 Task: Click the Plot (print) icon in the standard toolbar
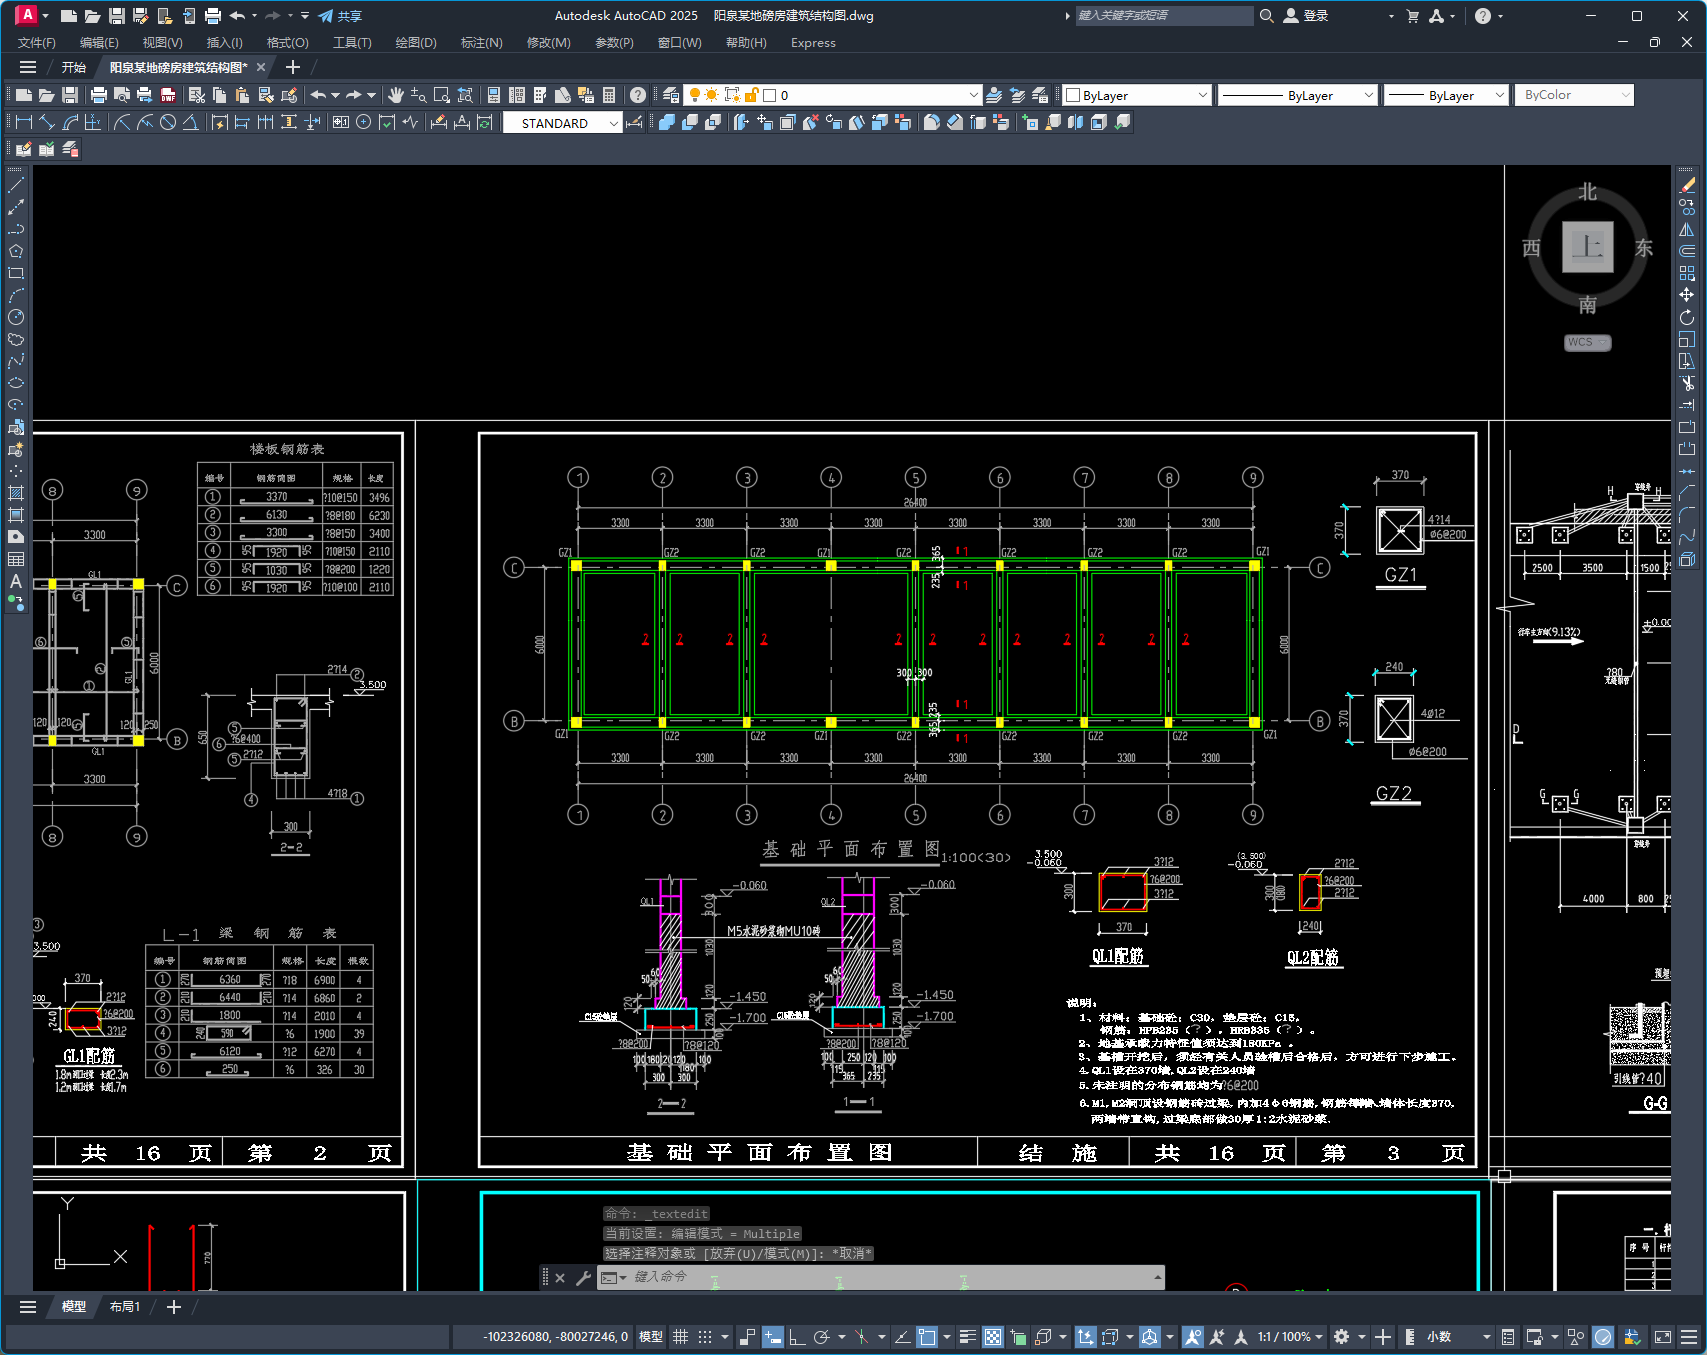(98, 95)
